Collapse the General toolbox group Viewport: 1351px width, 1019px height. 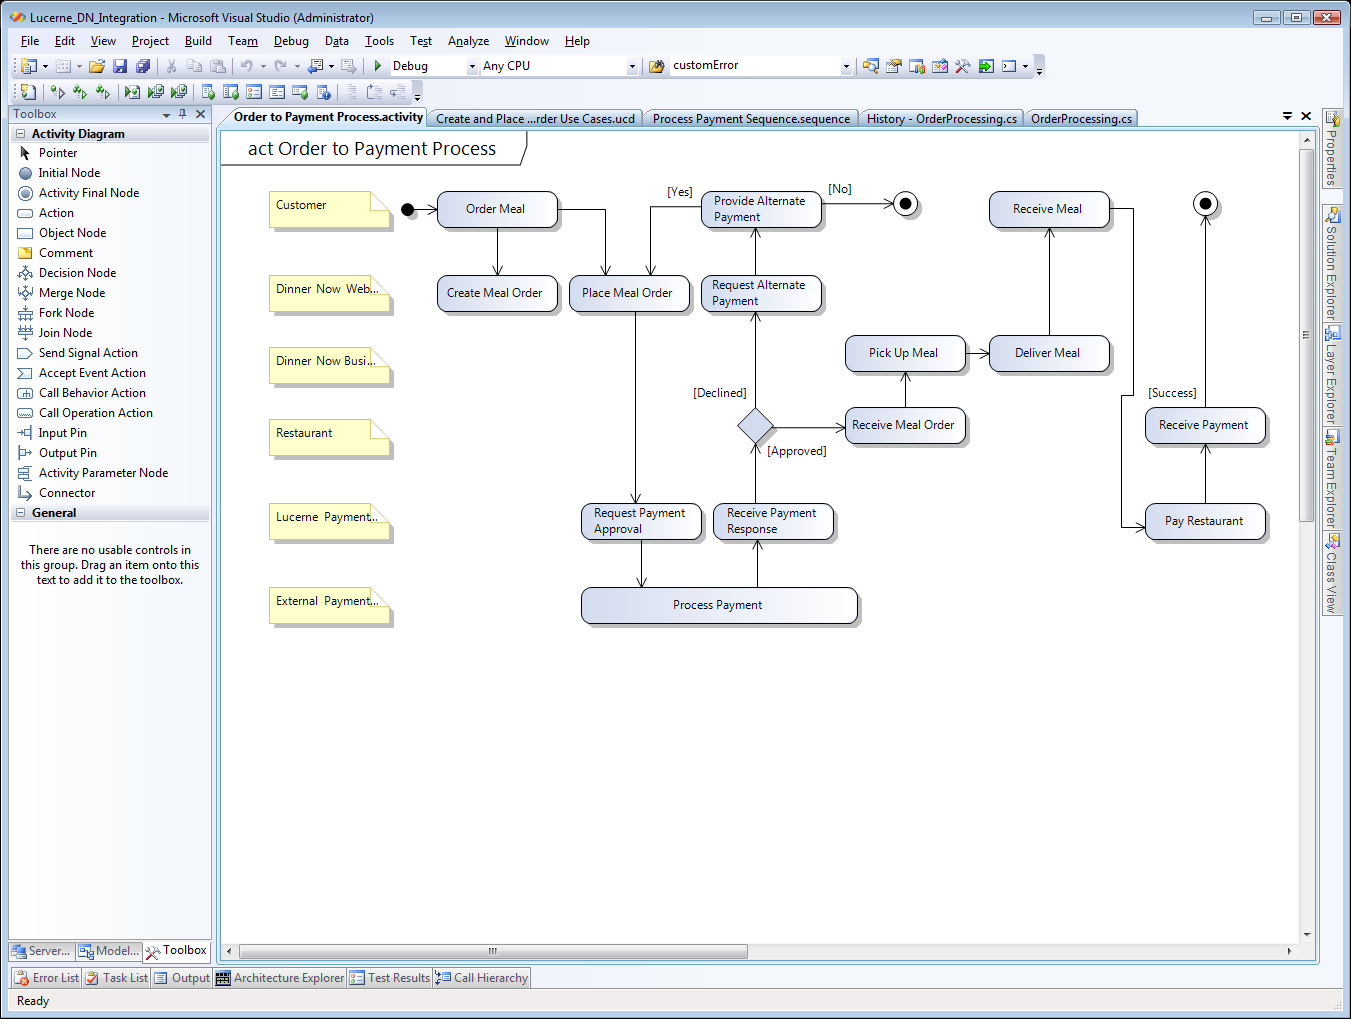[20, 513]
